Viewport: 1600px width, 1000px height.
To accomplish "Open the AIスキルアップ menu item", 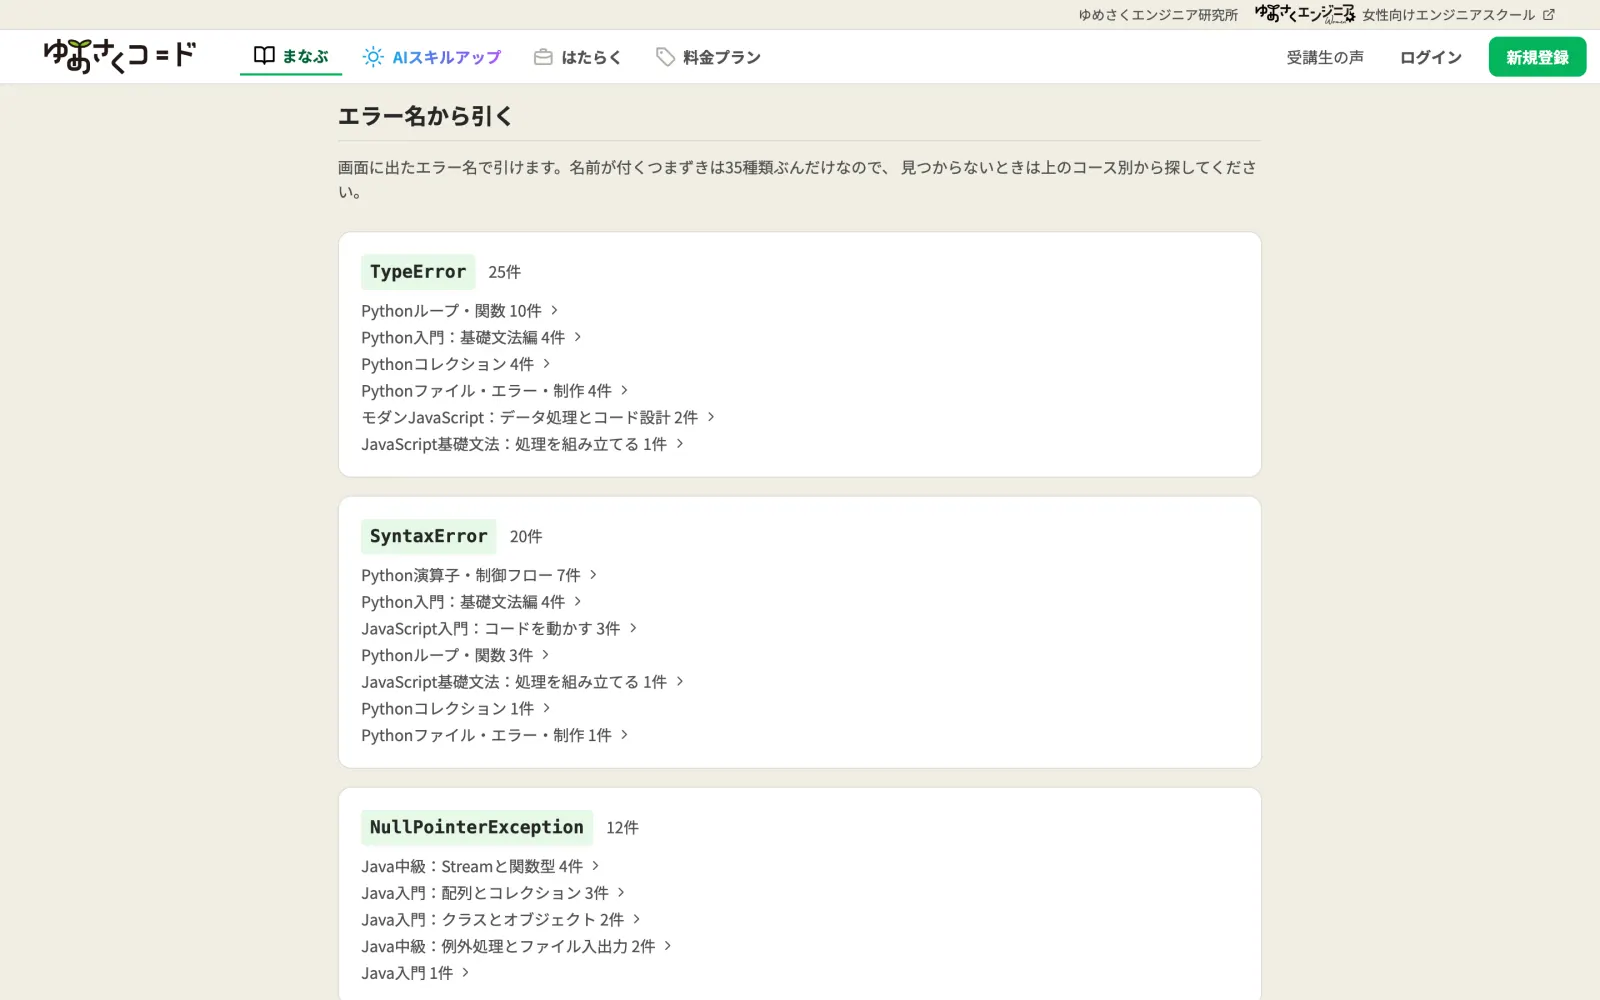I will pos(432,57).
